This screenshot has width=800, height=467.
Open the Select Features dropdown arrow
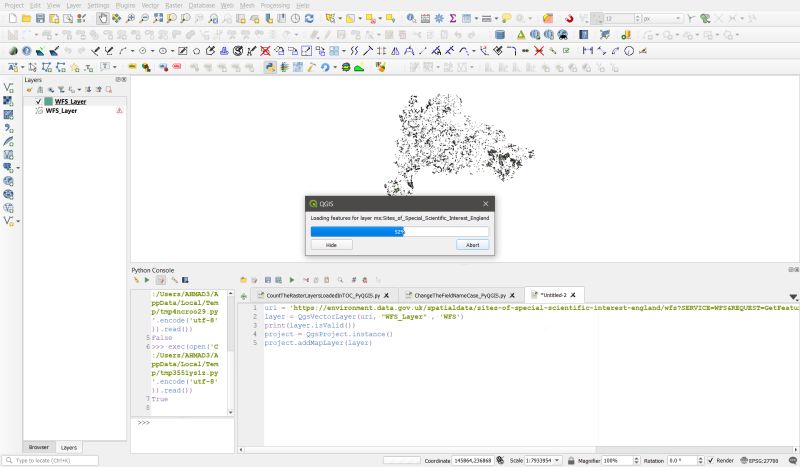point(340,19)
